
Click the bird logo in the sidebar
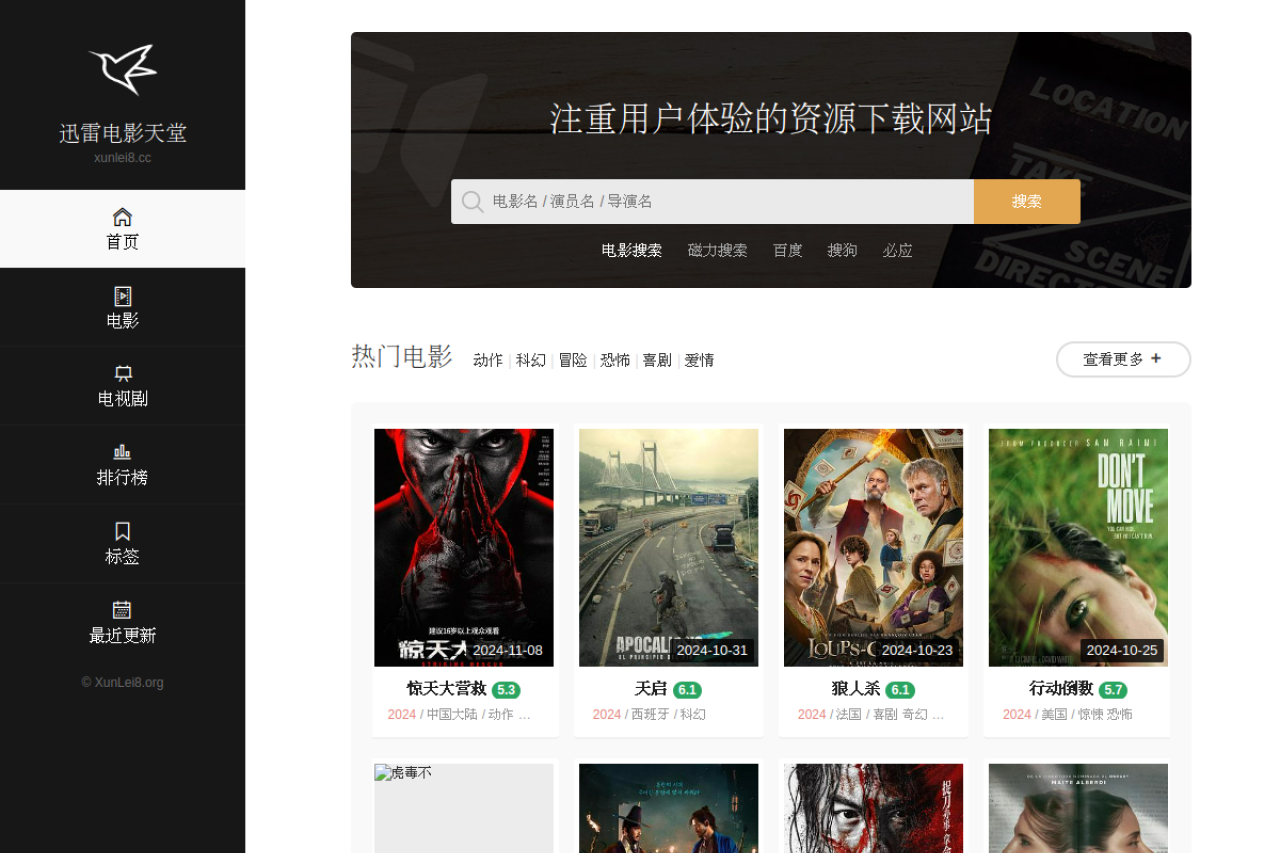coord(122,69)
